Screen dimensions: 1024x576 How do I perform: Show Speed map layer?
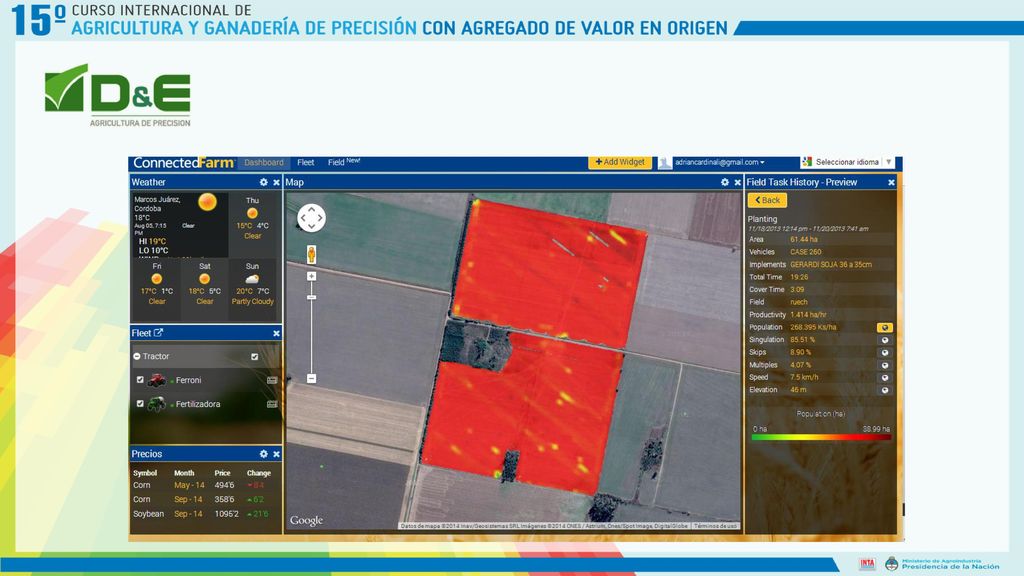click(885, 377)
